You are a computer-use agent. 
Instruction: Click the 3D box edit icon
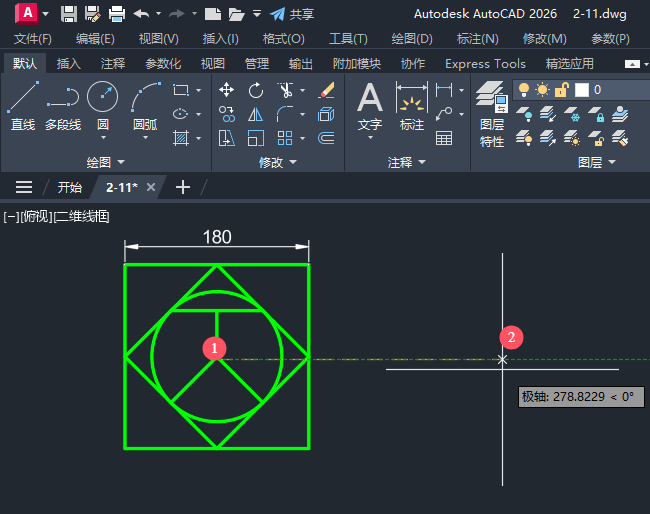tap(326, 114)
